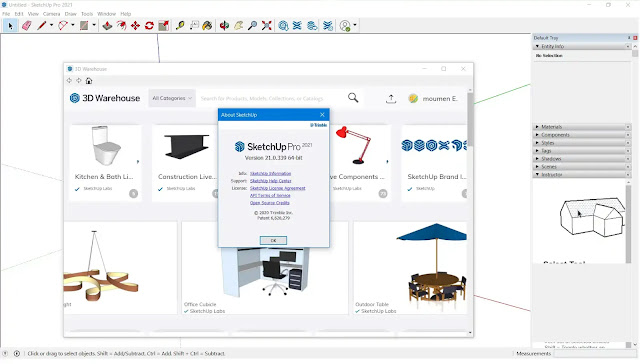Select the Orbit tool
The width and height of the screenshot is (640, 364).
pos(224,26)
